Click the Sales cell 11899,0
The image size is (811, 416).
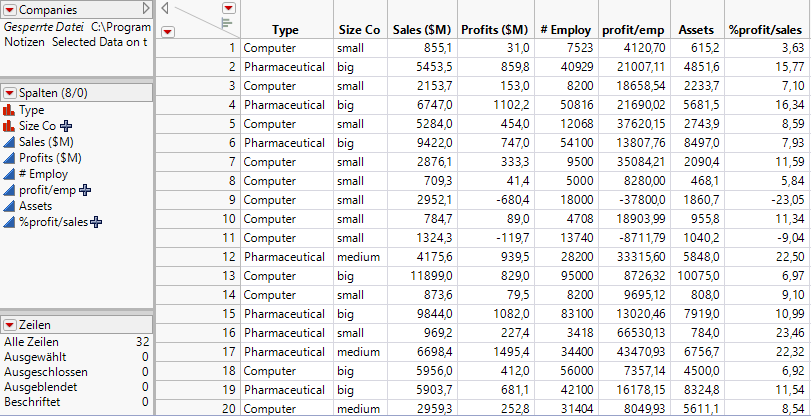click(422, 276)
